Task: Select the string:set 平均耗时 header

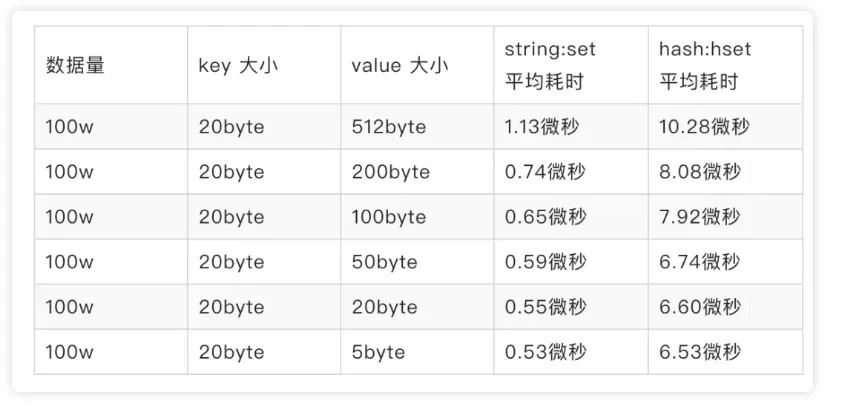Action: coord(571,65)
